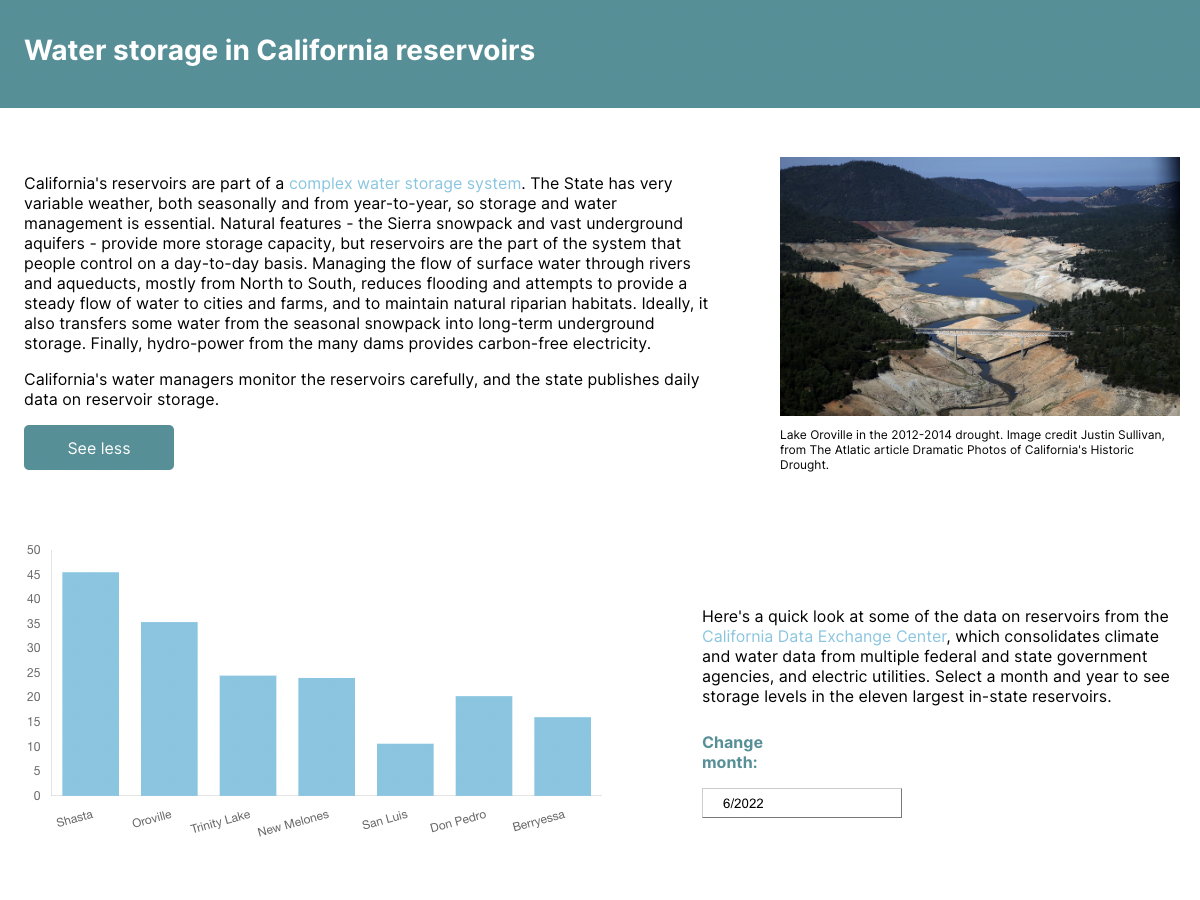The image size is (1200, 900).
Task: Click the See less button
Action: [99, 448]
